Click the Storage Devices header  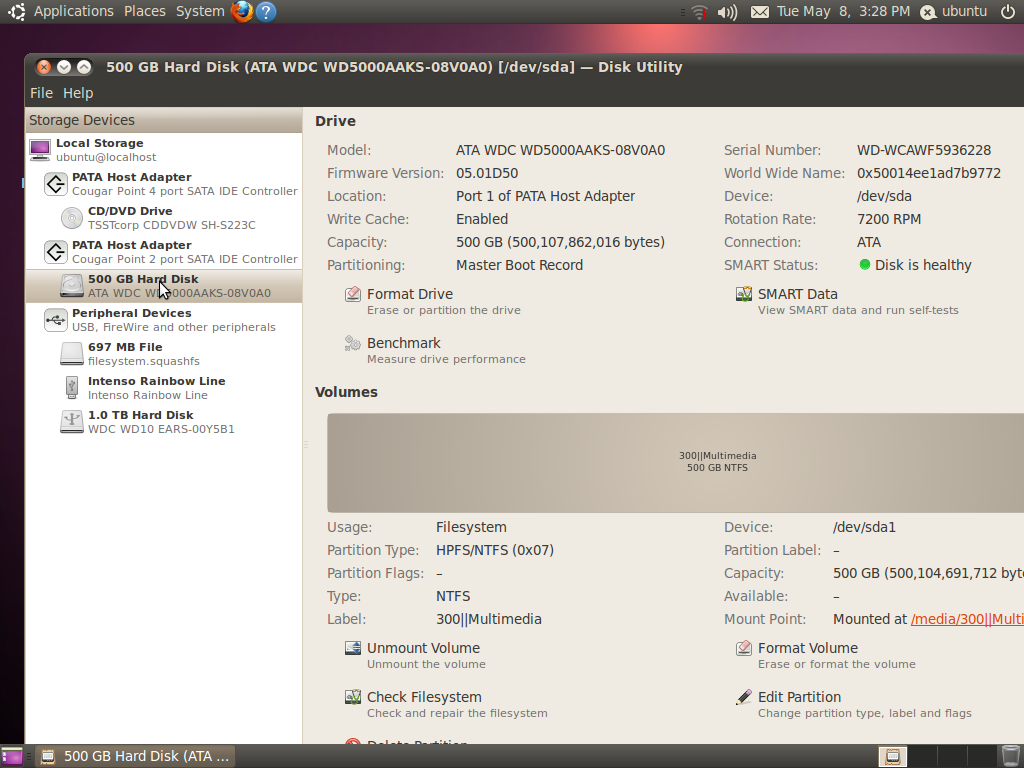coord(164,120)
